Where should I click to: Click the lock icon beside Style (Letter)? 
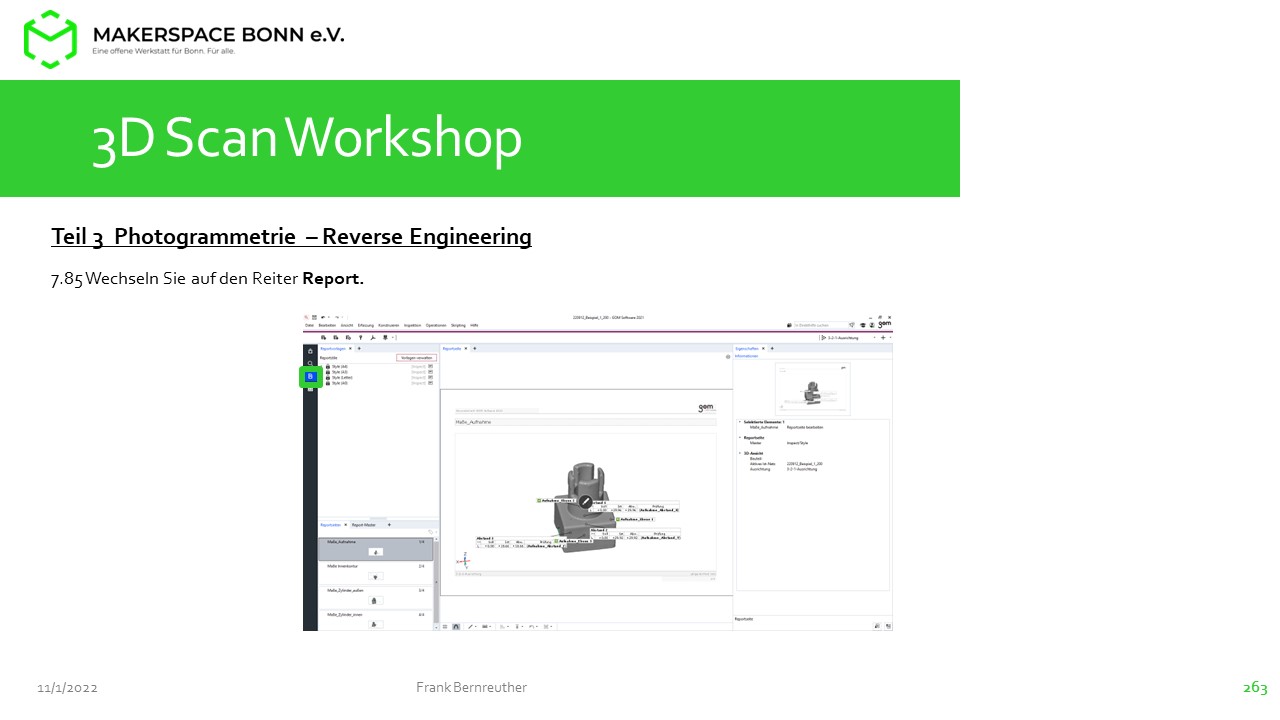point(328,377)
